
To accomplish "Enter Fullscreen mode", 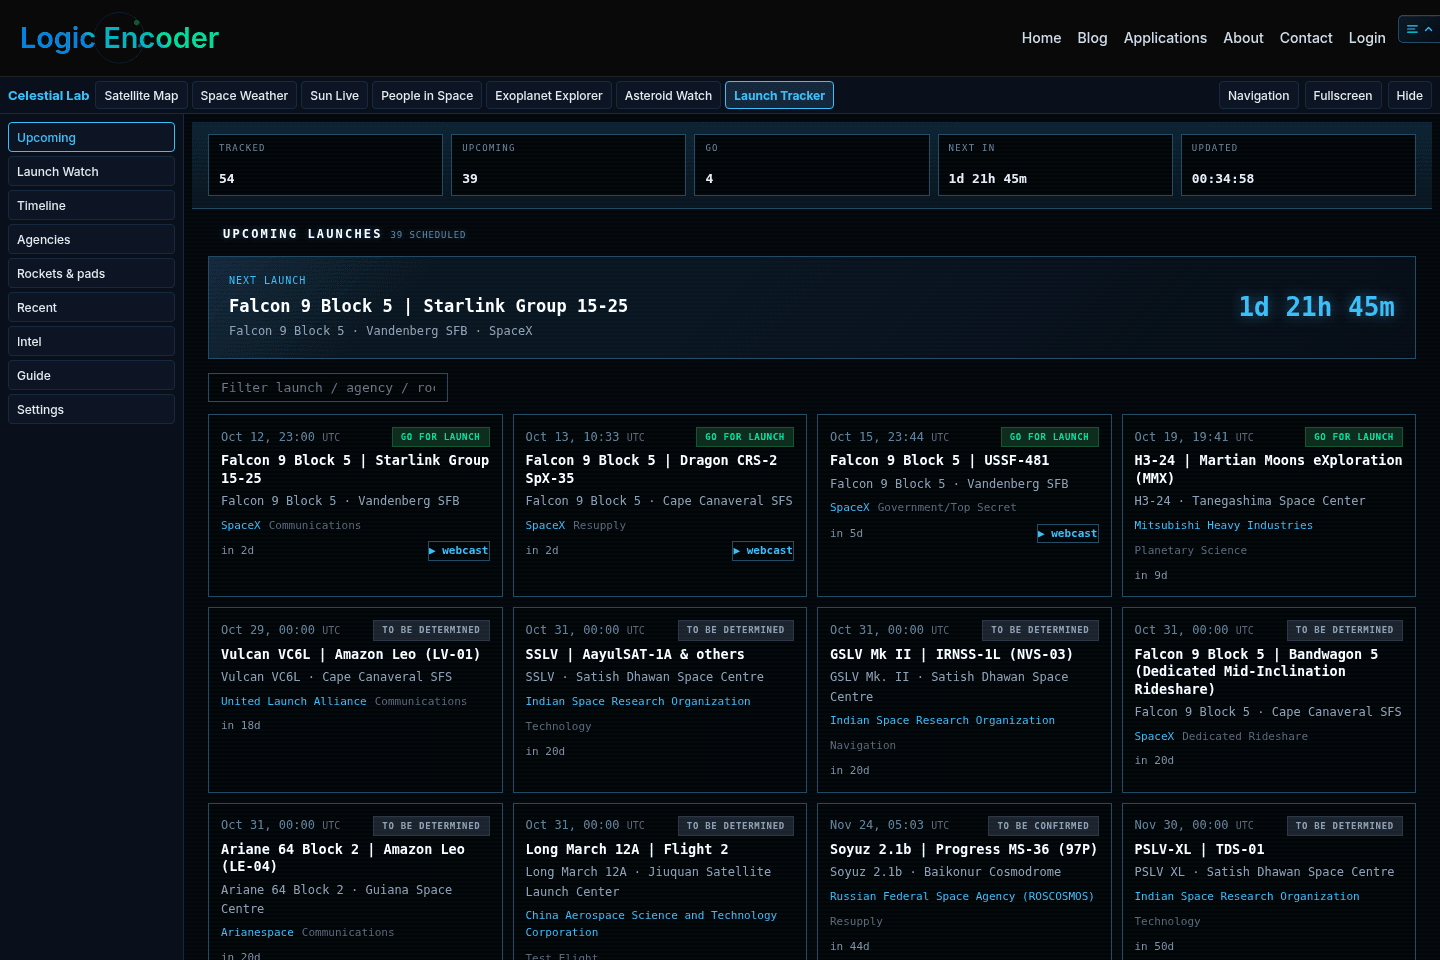I will tap(1342, 95).
